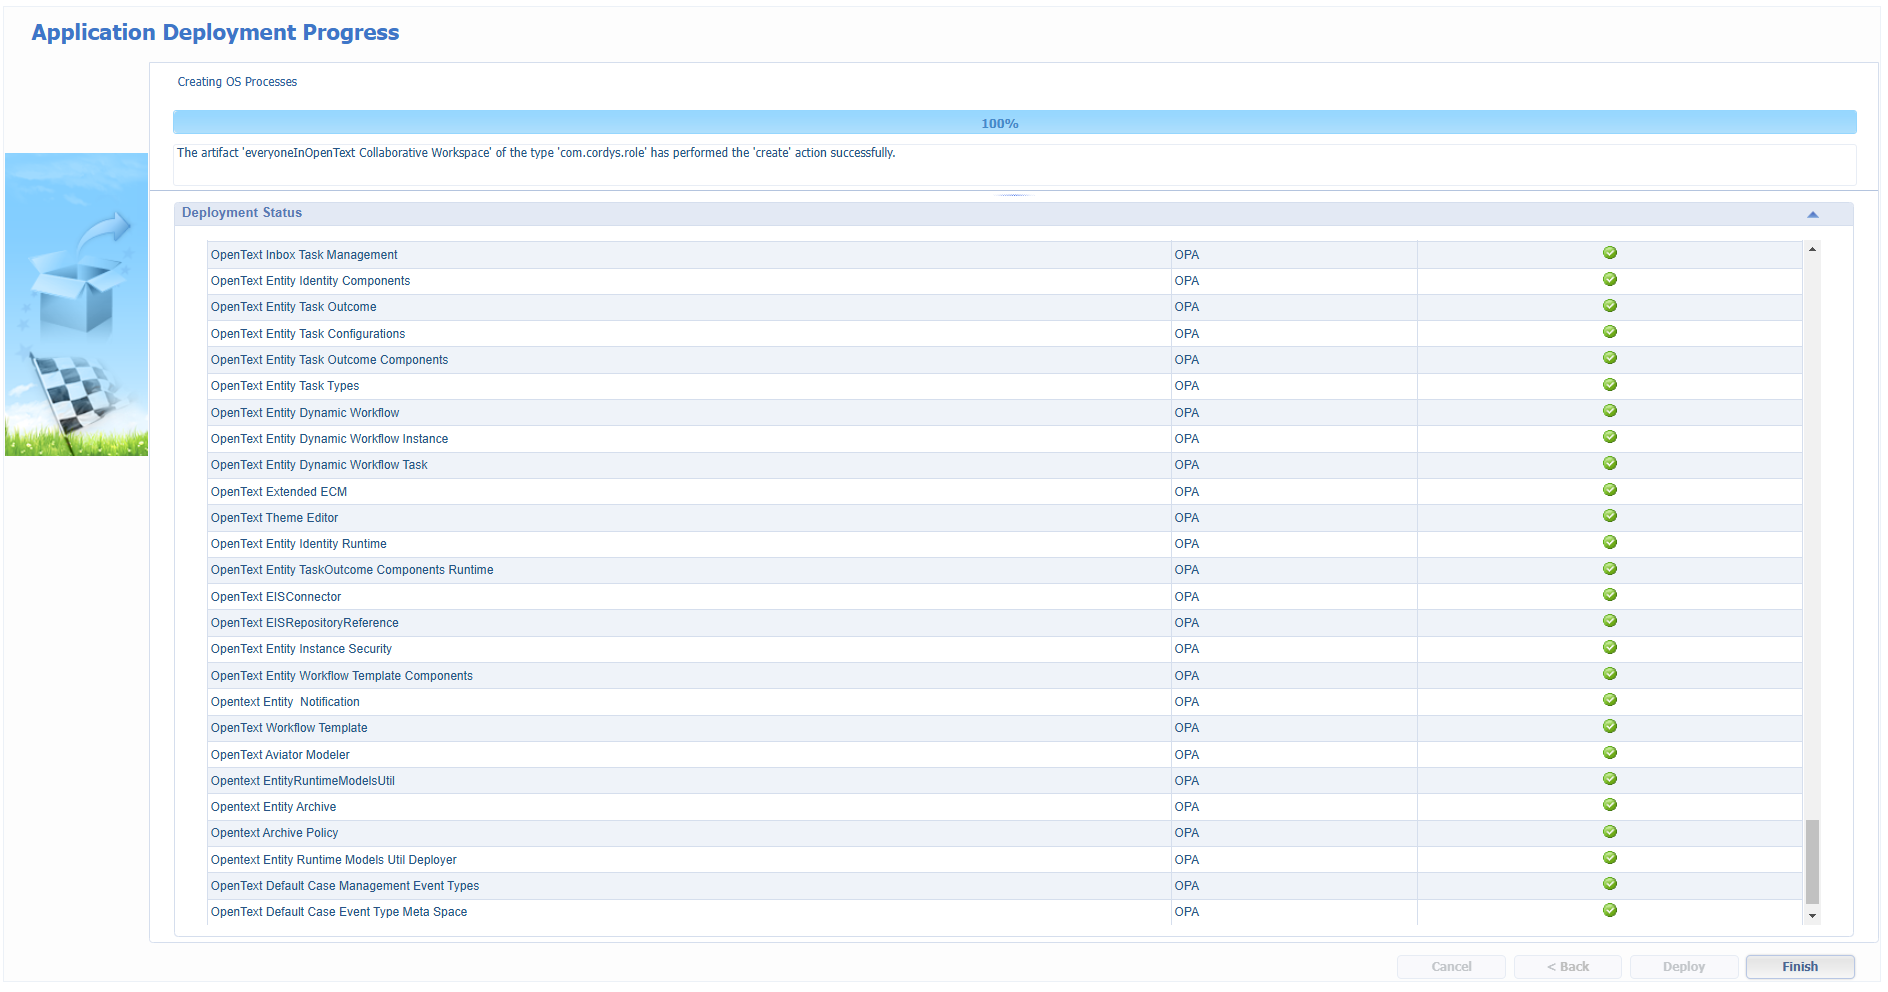Click the deployment wizard box and flag image
This screenshot has height=992, width=1888.
(76, 304)
